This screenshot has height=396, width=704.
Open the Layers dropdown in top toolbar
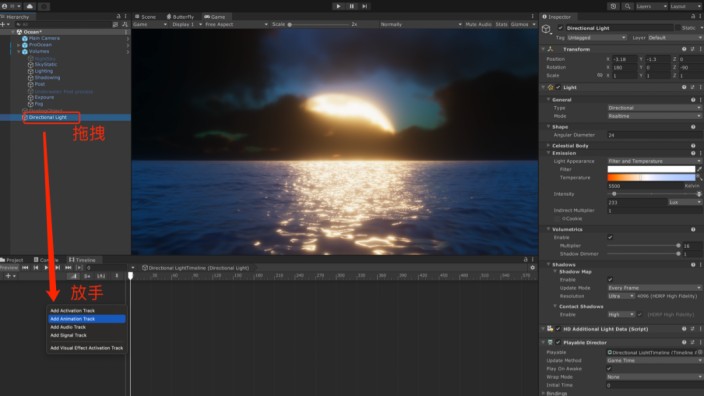coord(651,6)
